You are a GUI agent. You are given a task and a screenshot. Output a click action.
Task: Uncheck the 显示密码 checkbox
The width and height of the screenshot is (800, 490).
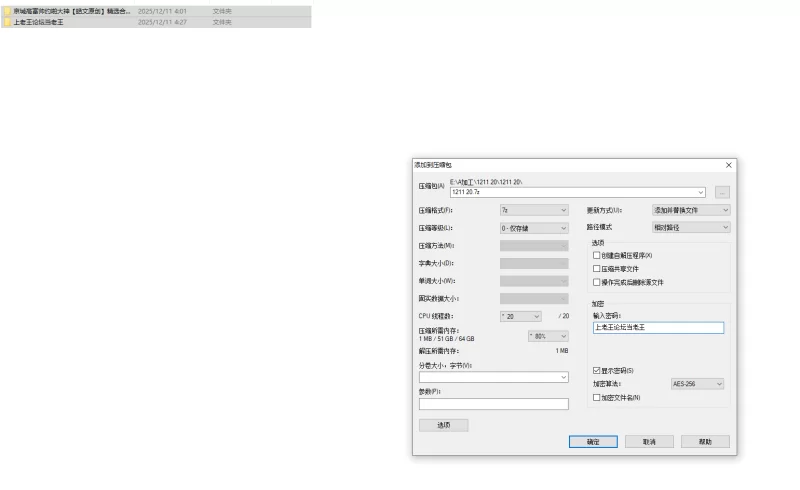click(596, 371)
